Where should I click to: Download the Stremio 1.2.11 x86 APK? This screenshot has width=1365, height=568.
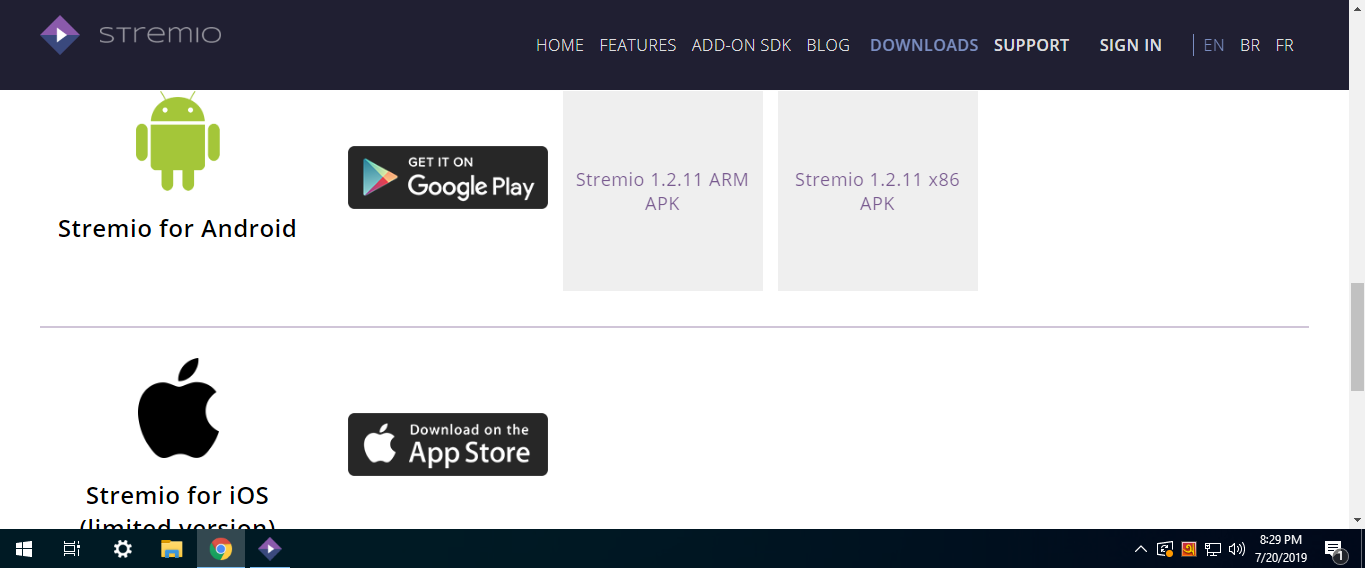[x=878, y=191]
